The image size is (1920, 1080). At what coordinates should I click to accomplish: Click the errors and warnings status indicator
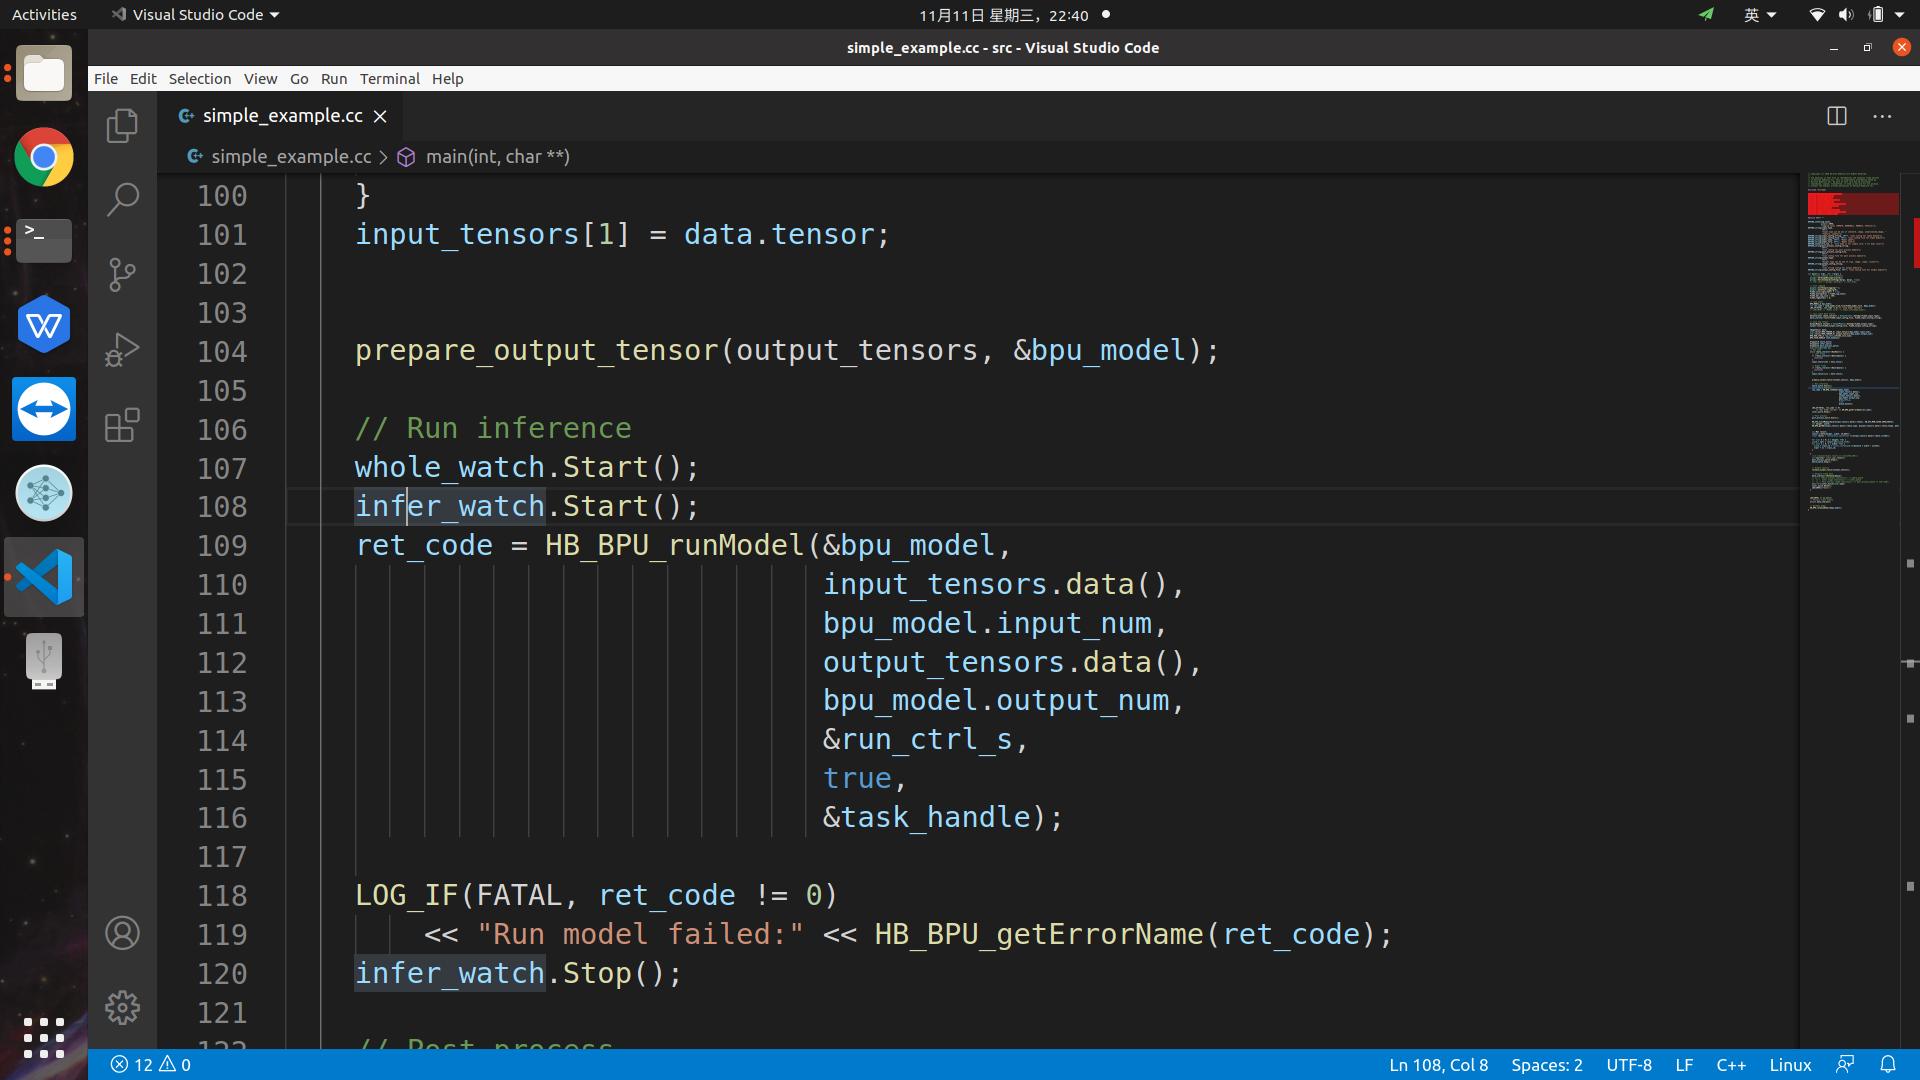point(150,1065)
